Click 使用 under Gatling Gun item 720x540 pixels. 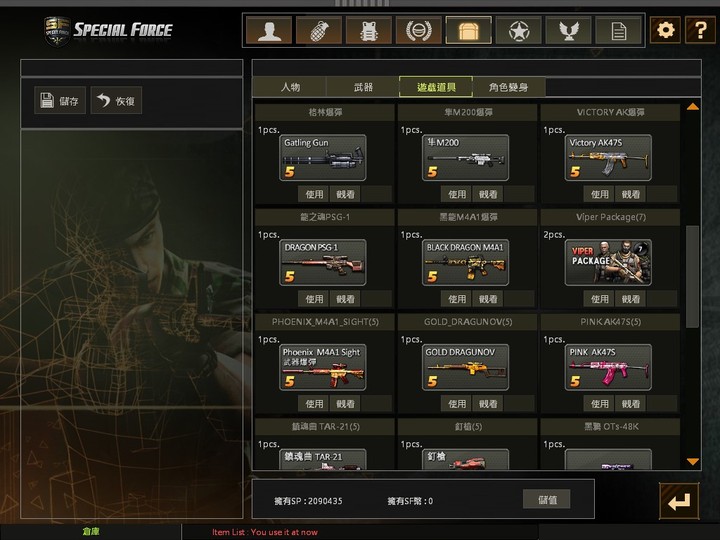tap(314, 194)
